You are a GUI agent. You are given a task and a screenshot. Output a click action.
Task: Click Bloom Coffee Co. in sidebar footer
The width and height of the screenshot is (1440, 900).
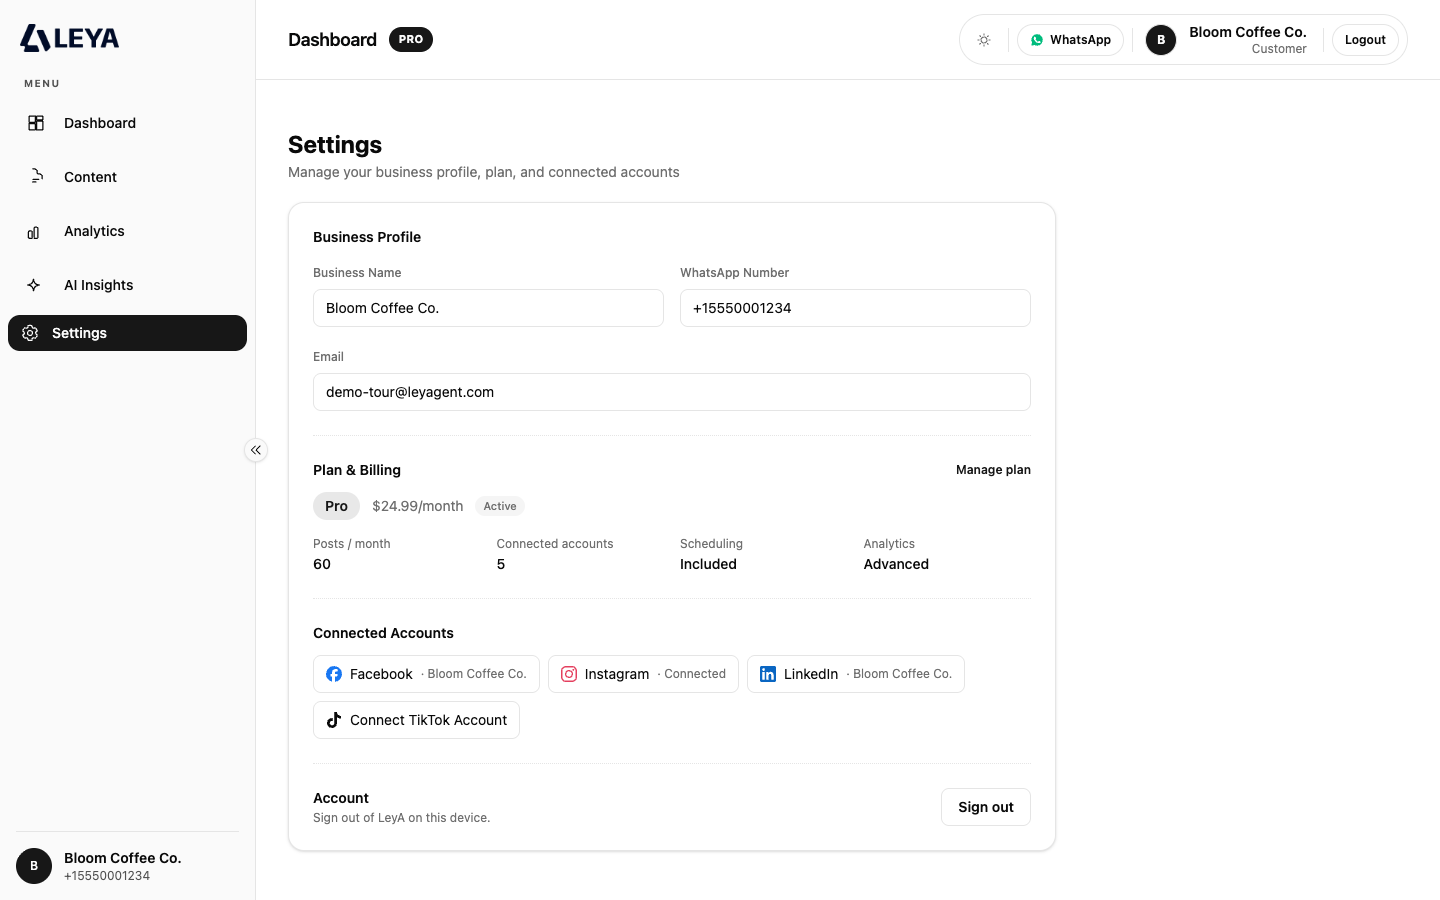coord(123,858)
